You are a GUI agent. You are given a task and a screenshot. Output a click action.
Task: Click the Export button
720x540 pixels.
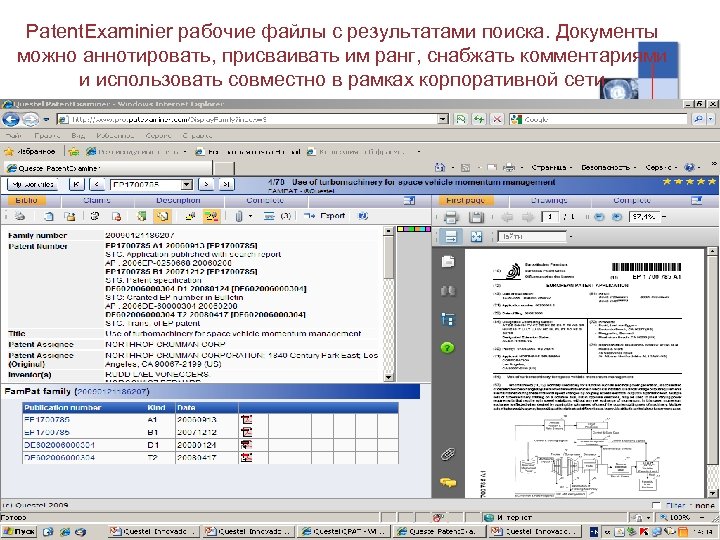pyautogui.click(x=325, y=216)
